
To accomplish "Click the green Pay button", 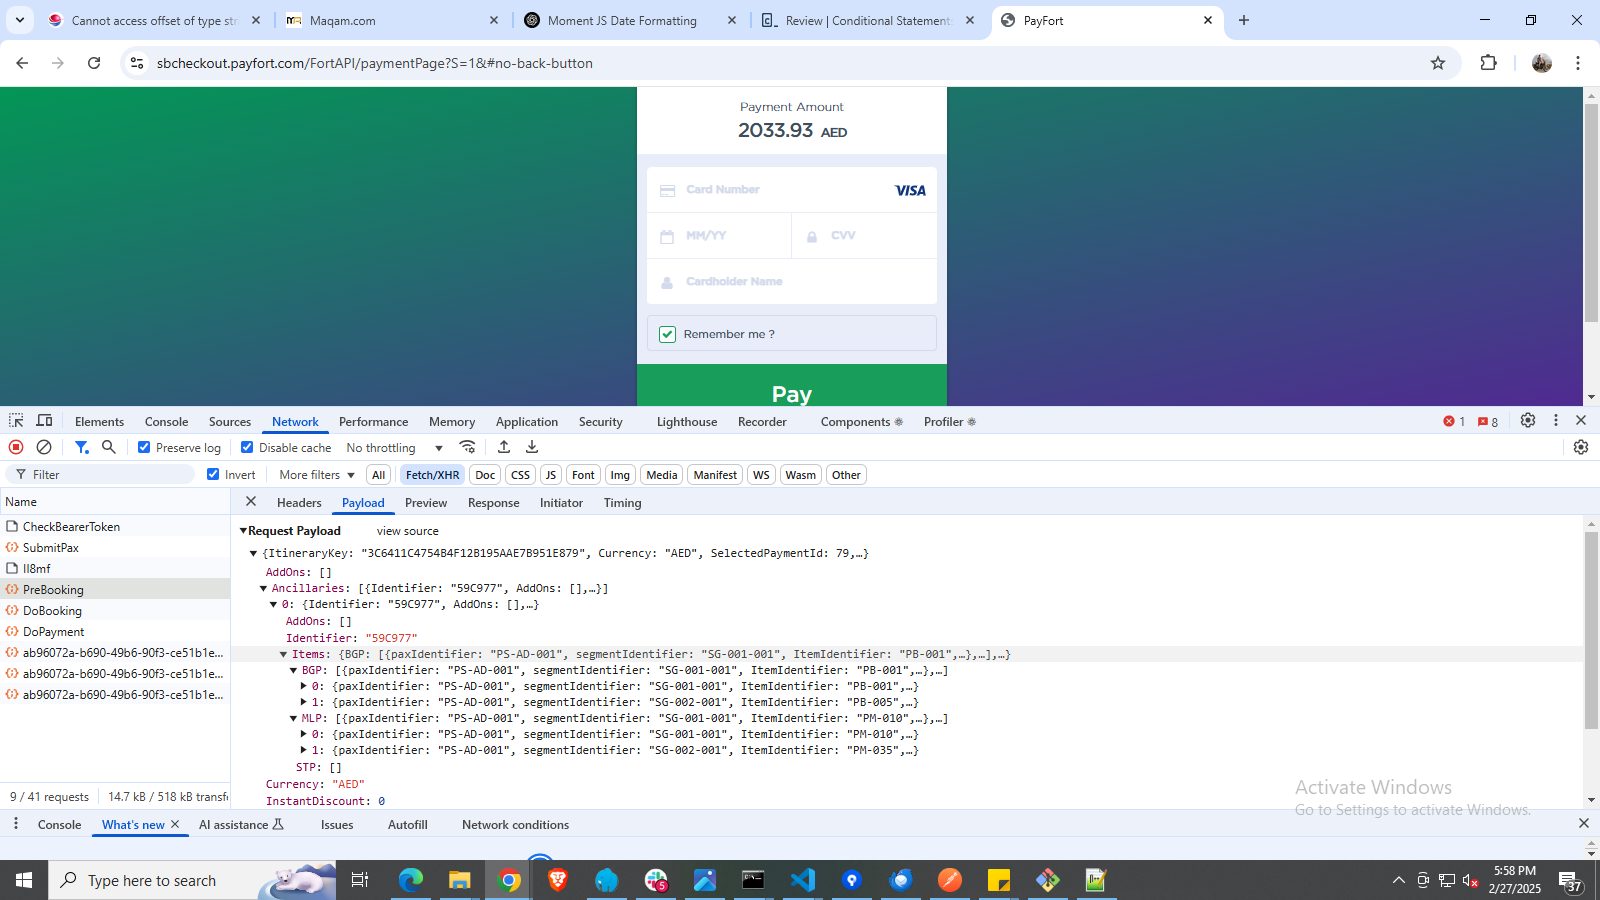I will coord(791,390).
